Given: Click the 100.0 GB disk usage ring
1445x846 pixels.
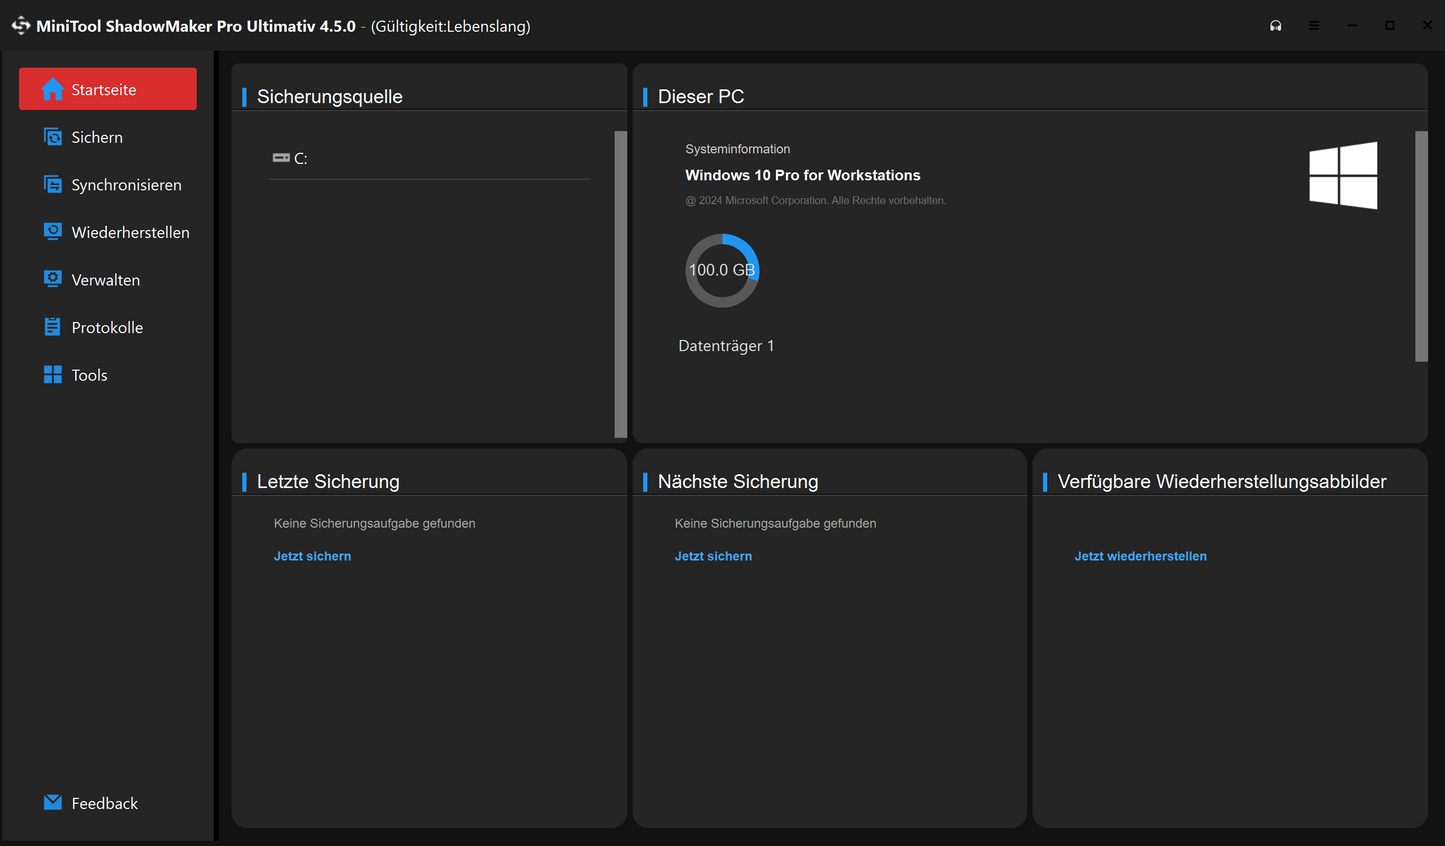Looking at the screenshot, I should coord(722,270).
